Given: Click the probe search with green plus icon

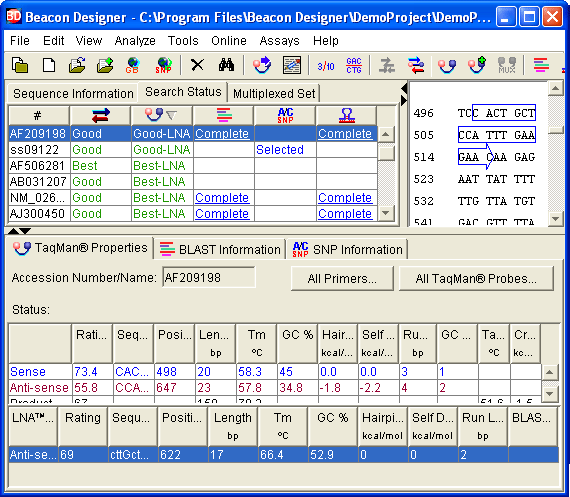Looking at the screenshot, I should point(477,65).
